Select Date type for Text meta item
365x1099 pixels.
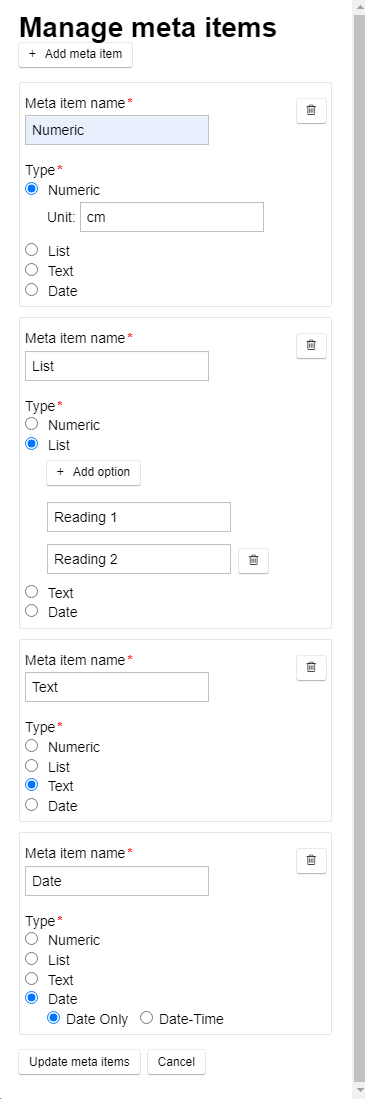32,805
